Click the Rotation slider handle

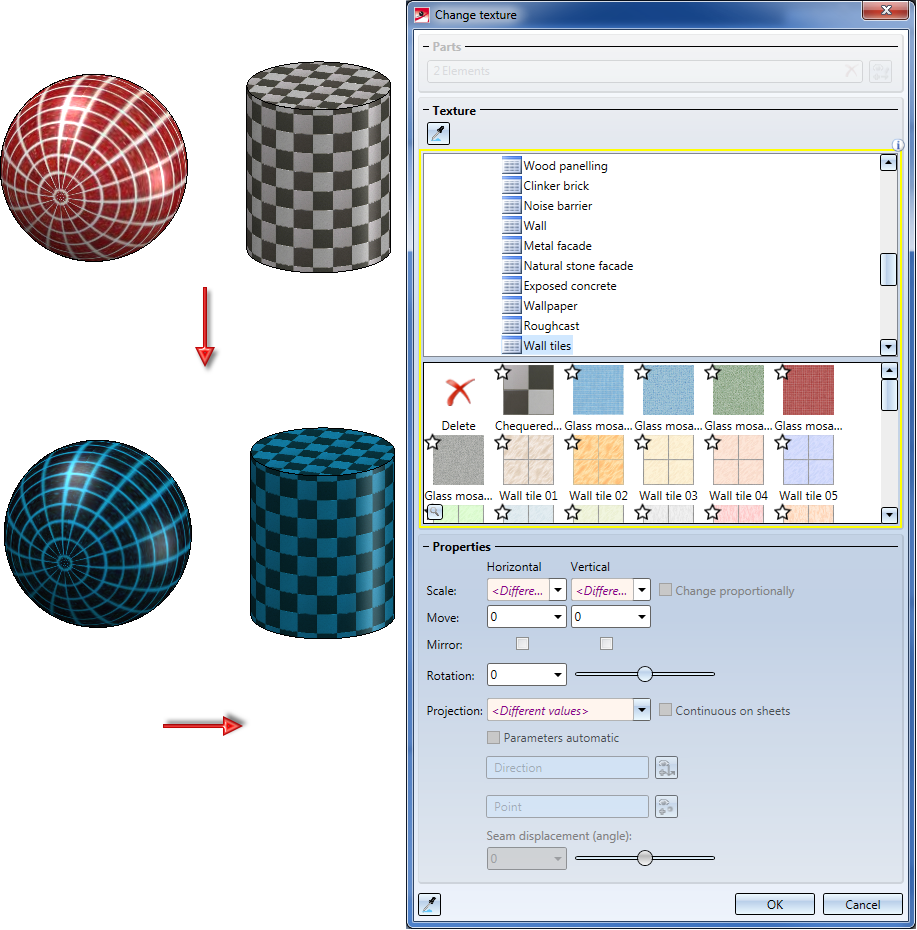pos(645,674)
